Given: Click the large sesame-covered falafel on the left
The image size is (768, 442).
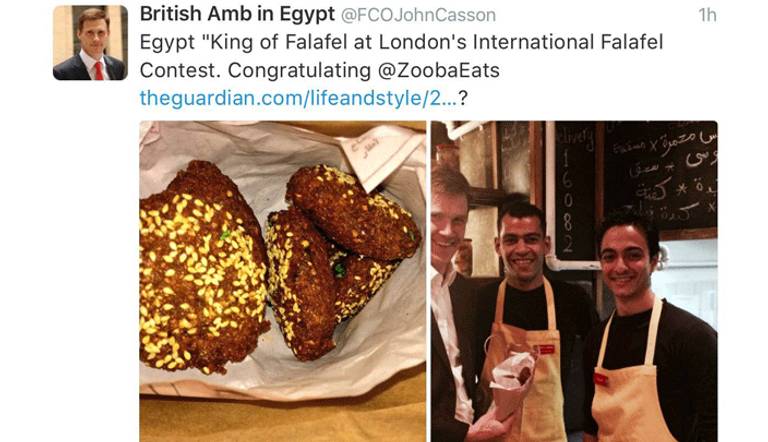Looking at the screenshot, I should click(x=202, y=267).
